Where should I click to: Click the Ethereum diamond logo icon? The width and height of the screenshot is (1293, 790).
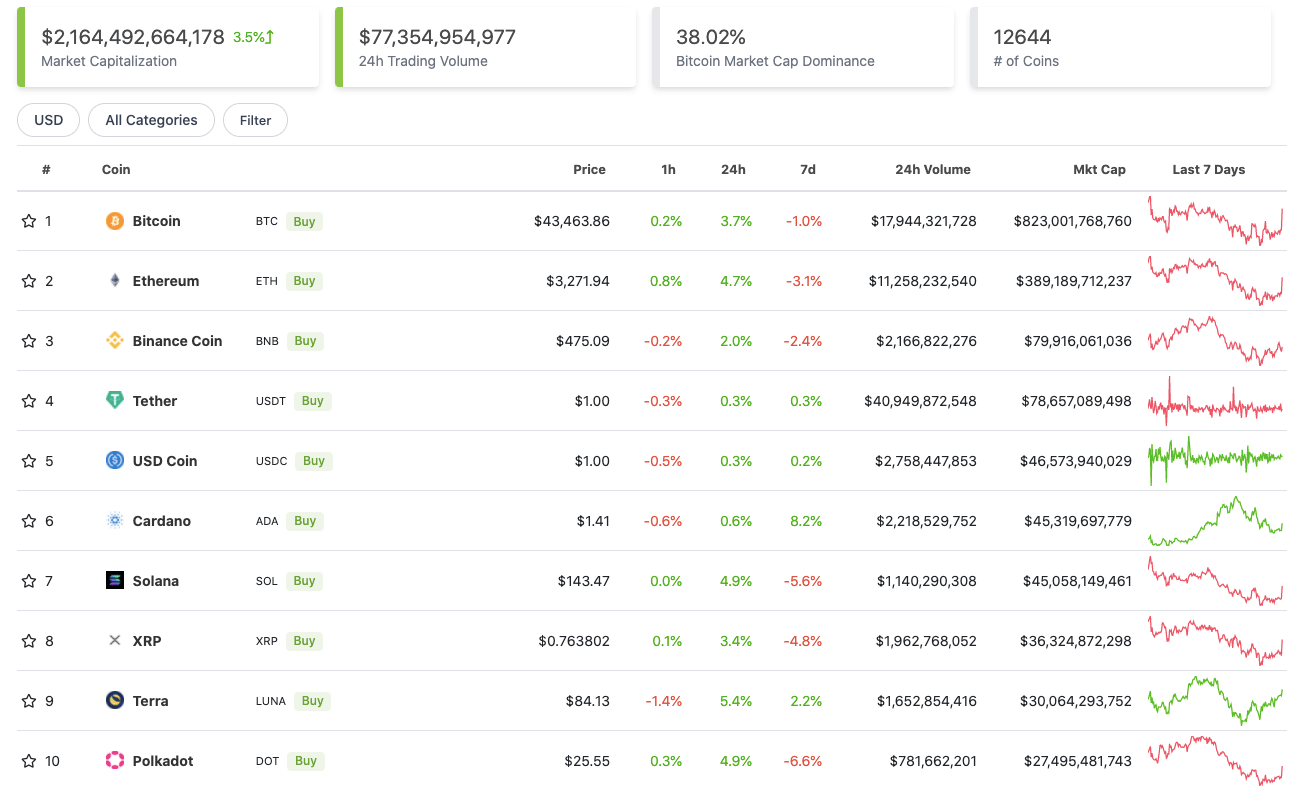(115, 281)
